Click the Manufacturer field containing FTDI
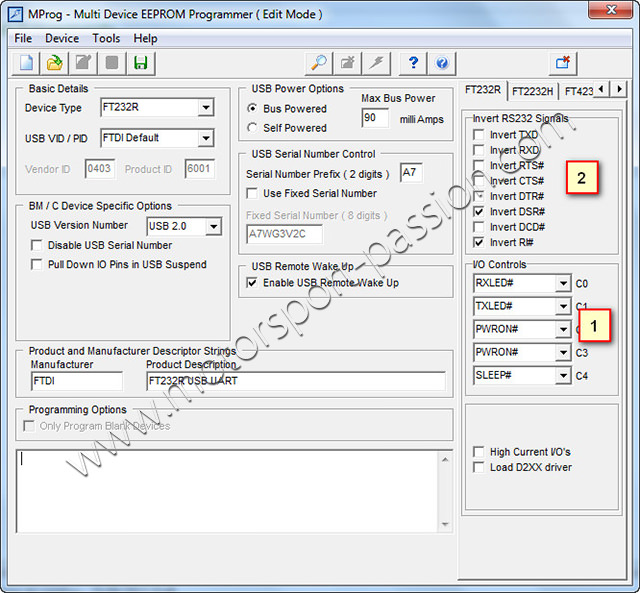The width and height of the screenshot is (640, 593). (x=77, y=381)
